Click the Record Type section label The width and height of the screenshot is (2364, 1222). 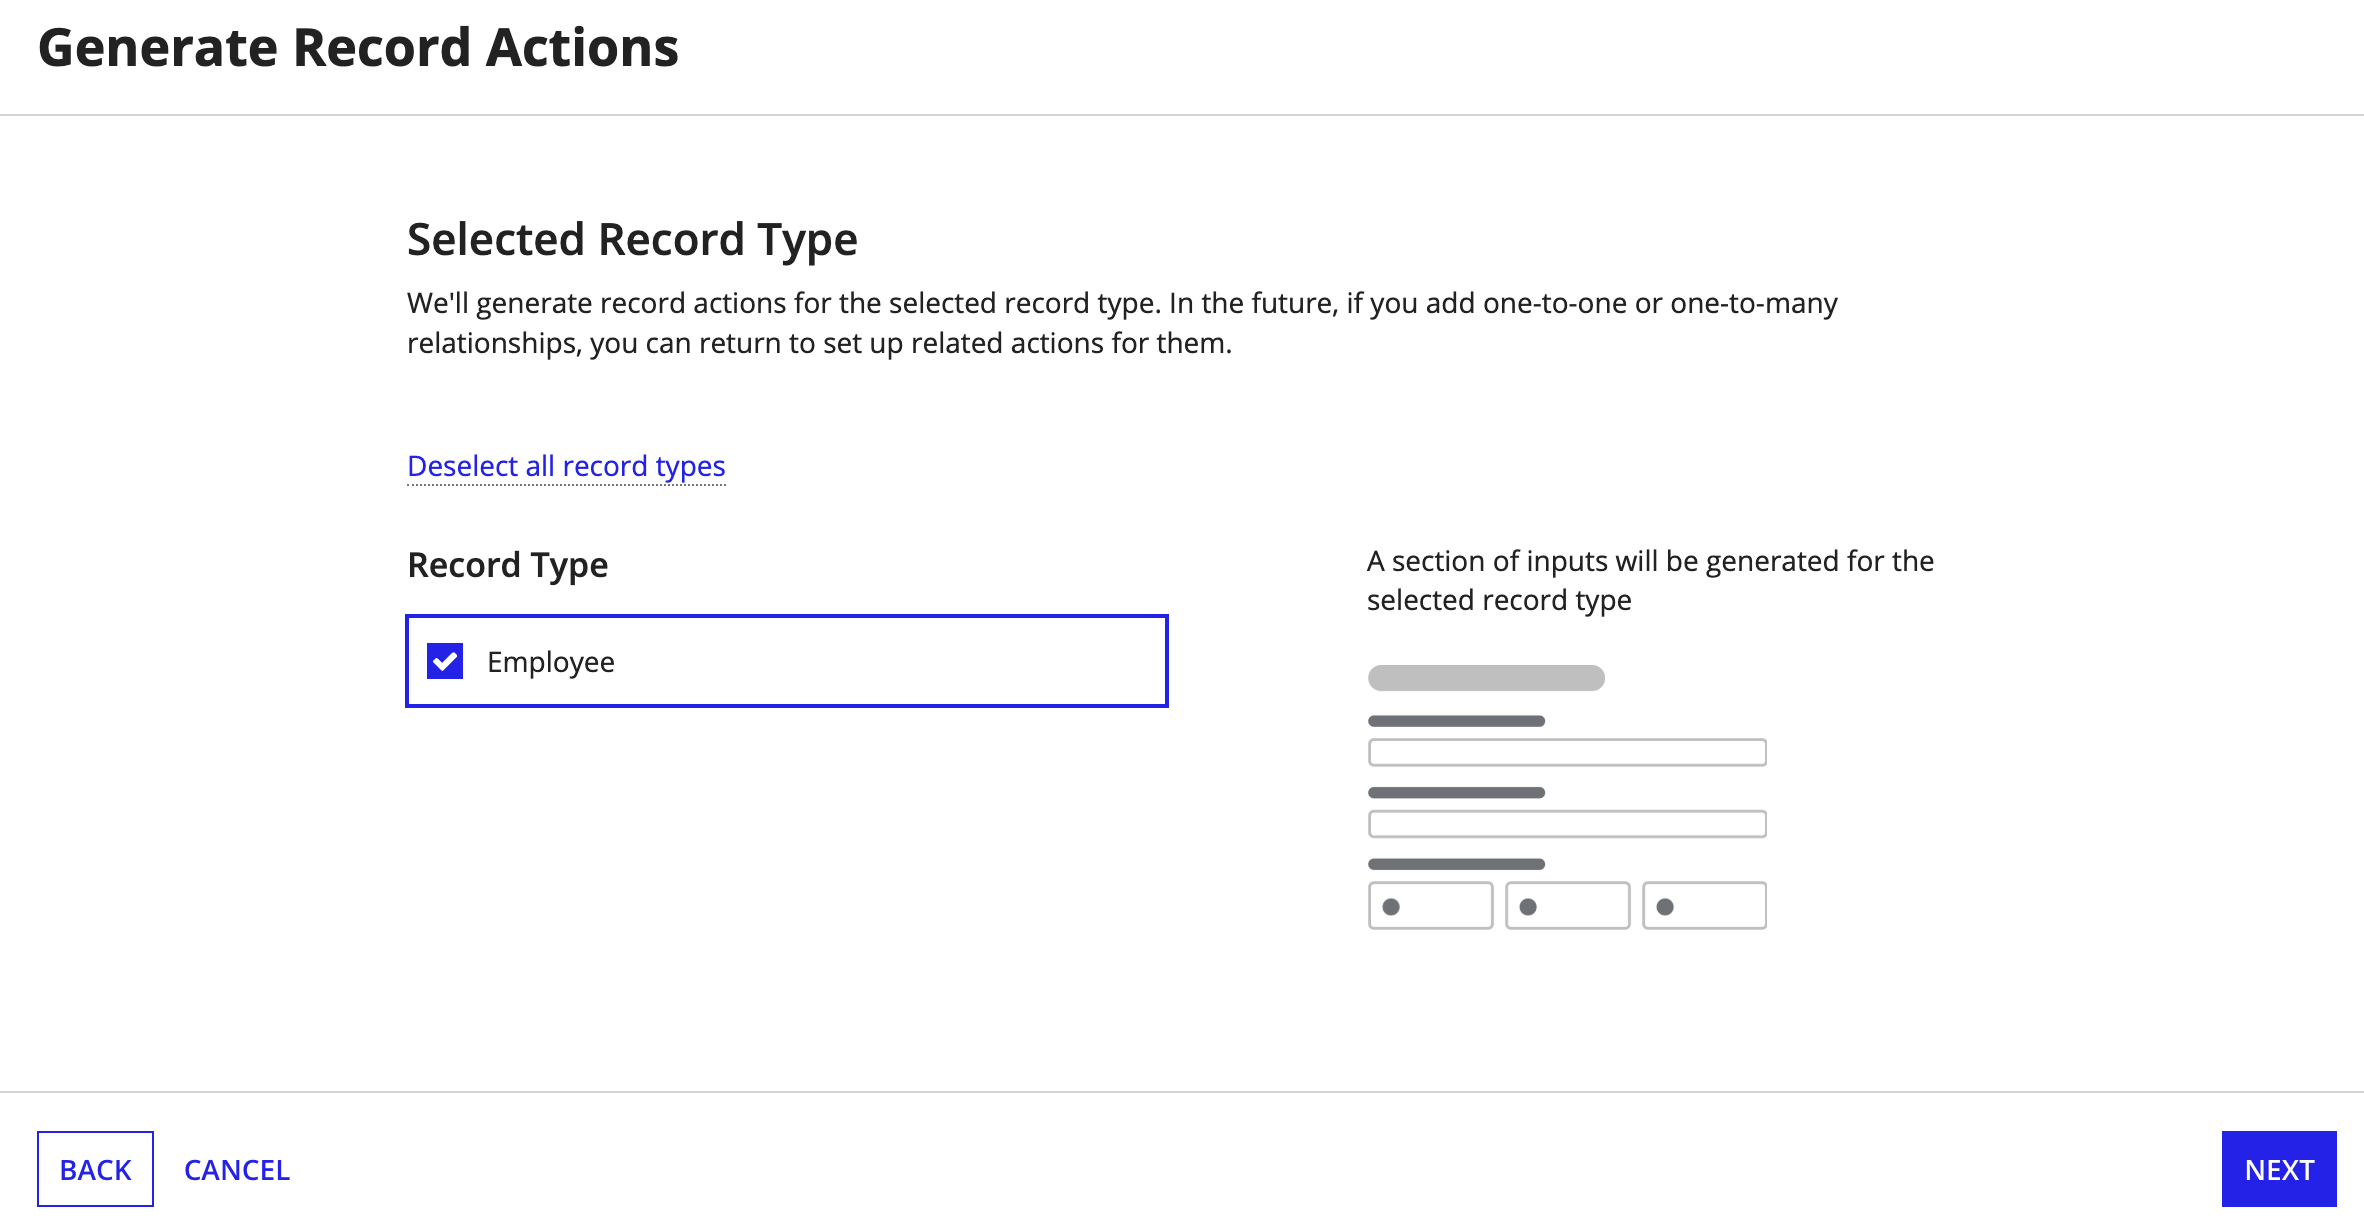pos(508,565)
